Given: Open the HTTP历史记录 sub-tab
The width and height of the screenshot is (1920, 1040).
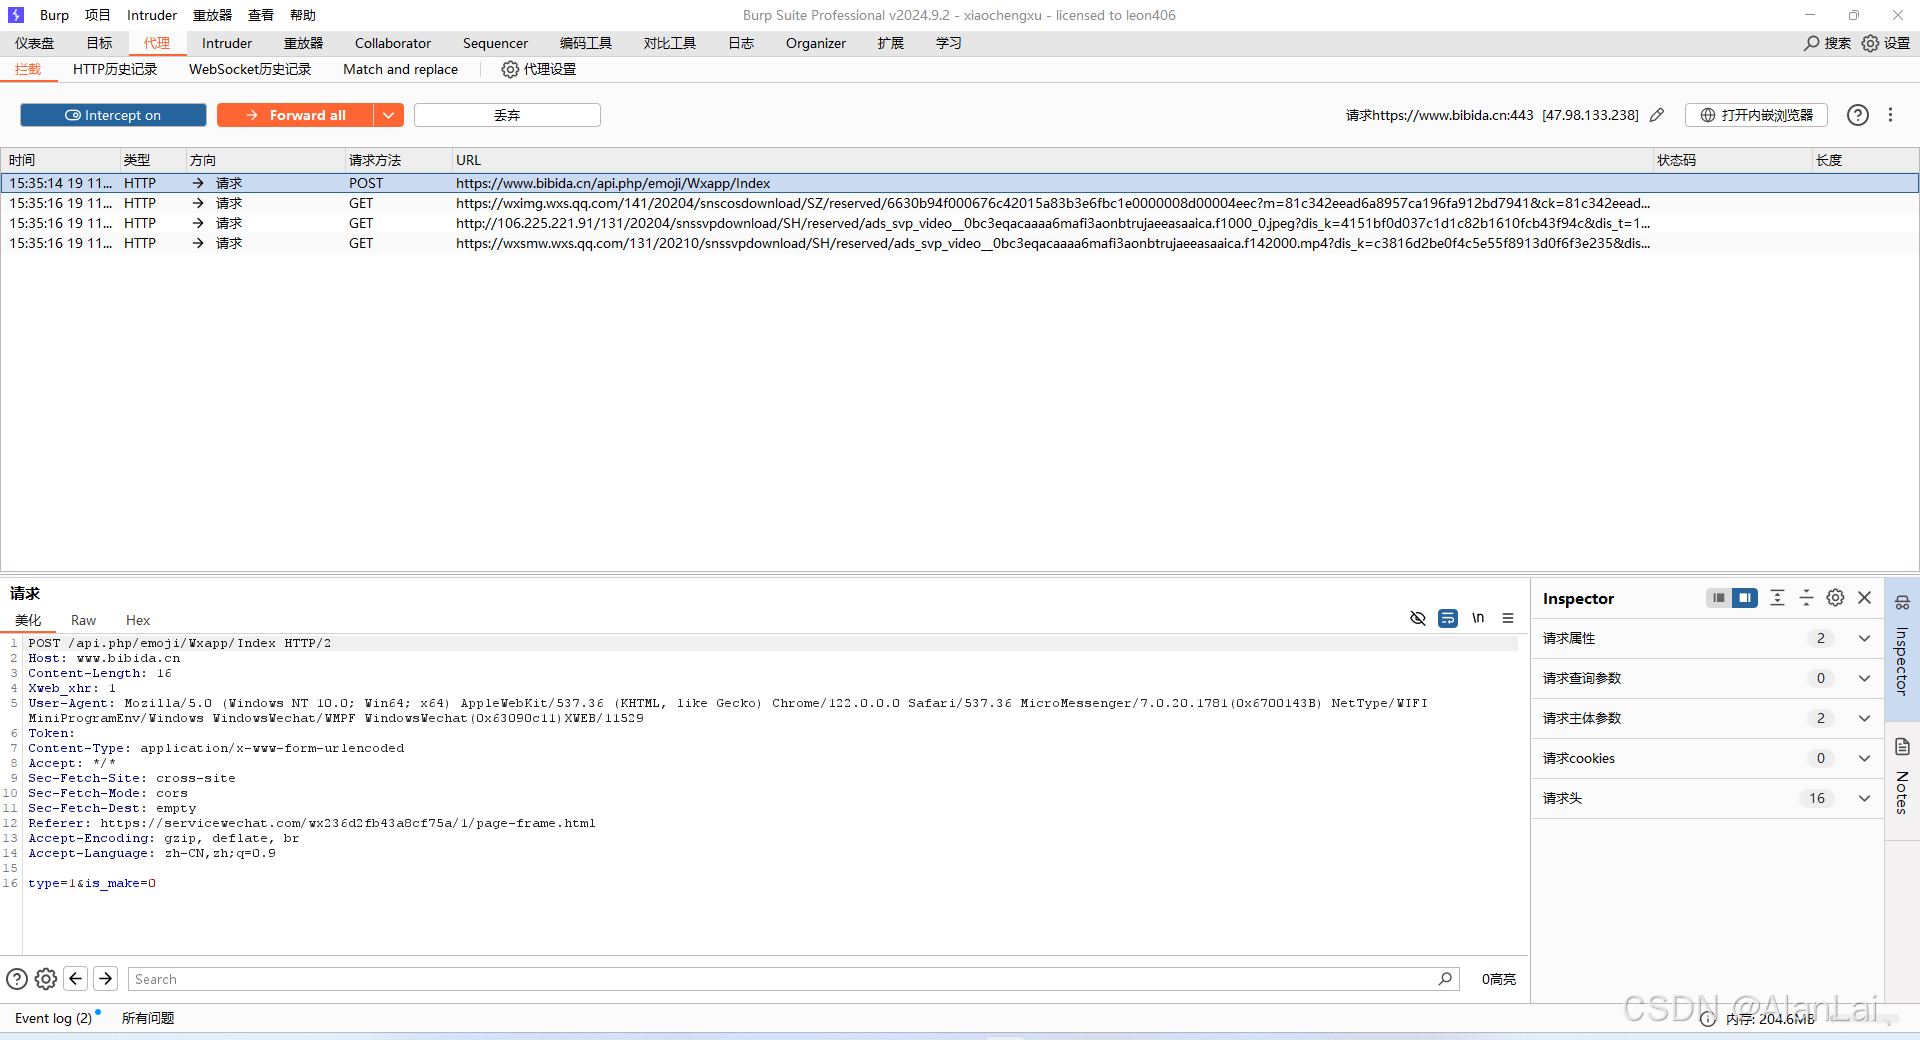Looking at the screenshot, I should pos(115,69).
